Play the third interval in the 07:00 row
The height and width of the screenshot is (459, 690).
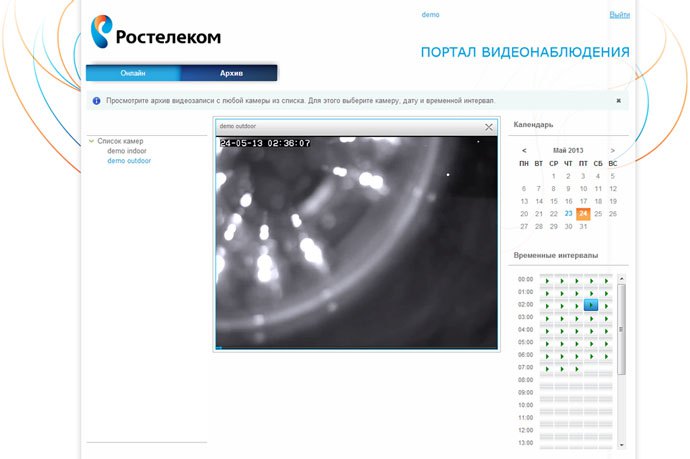tap(576, 369)
